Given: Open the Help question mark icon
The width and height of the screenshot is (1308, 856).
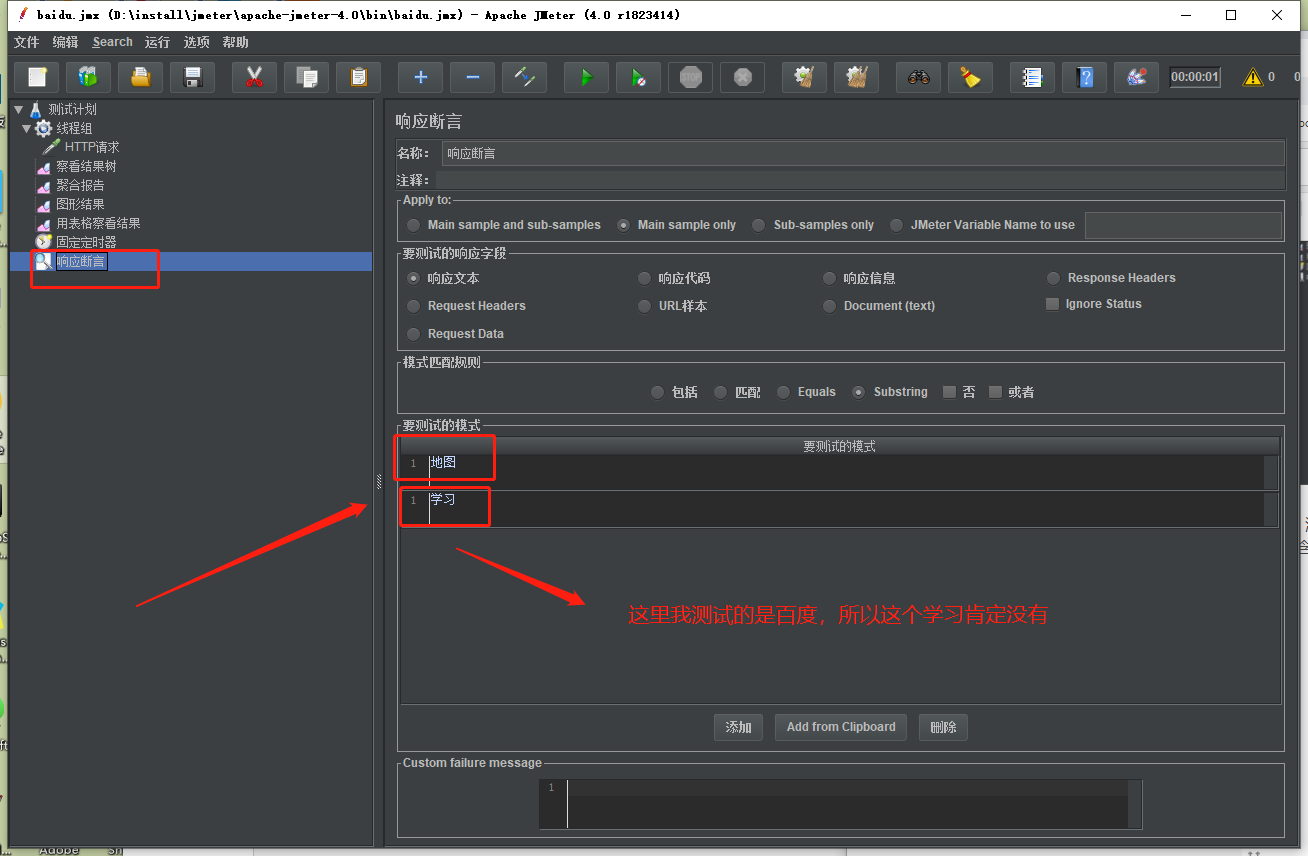Looking at the screenshot, I should tap(1085, 77).
